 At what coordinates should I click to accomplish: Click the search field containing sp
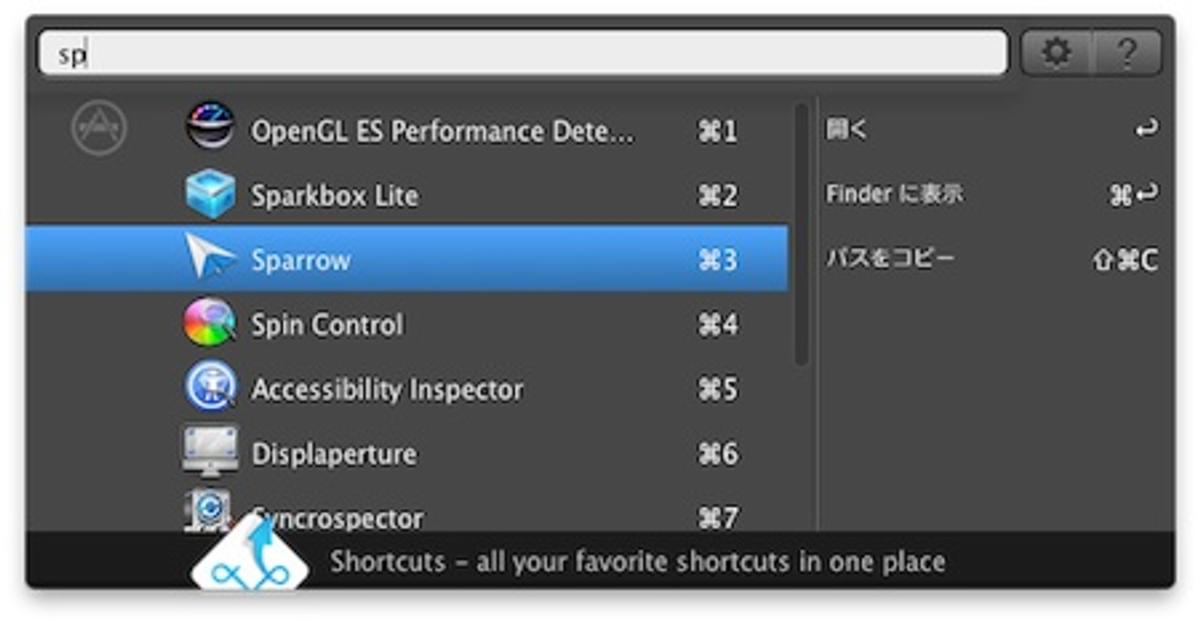point(523,53)
